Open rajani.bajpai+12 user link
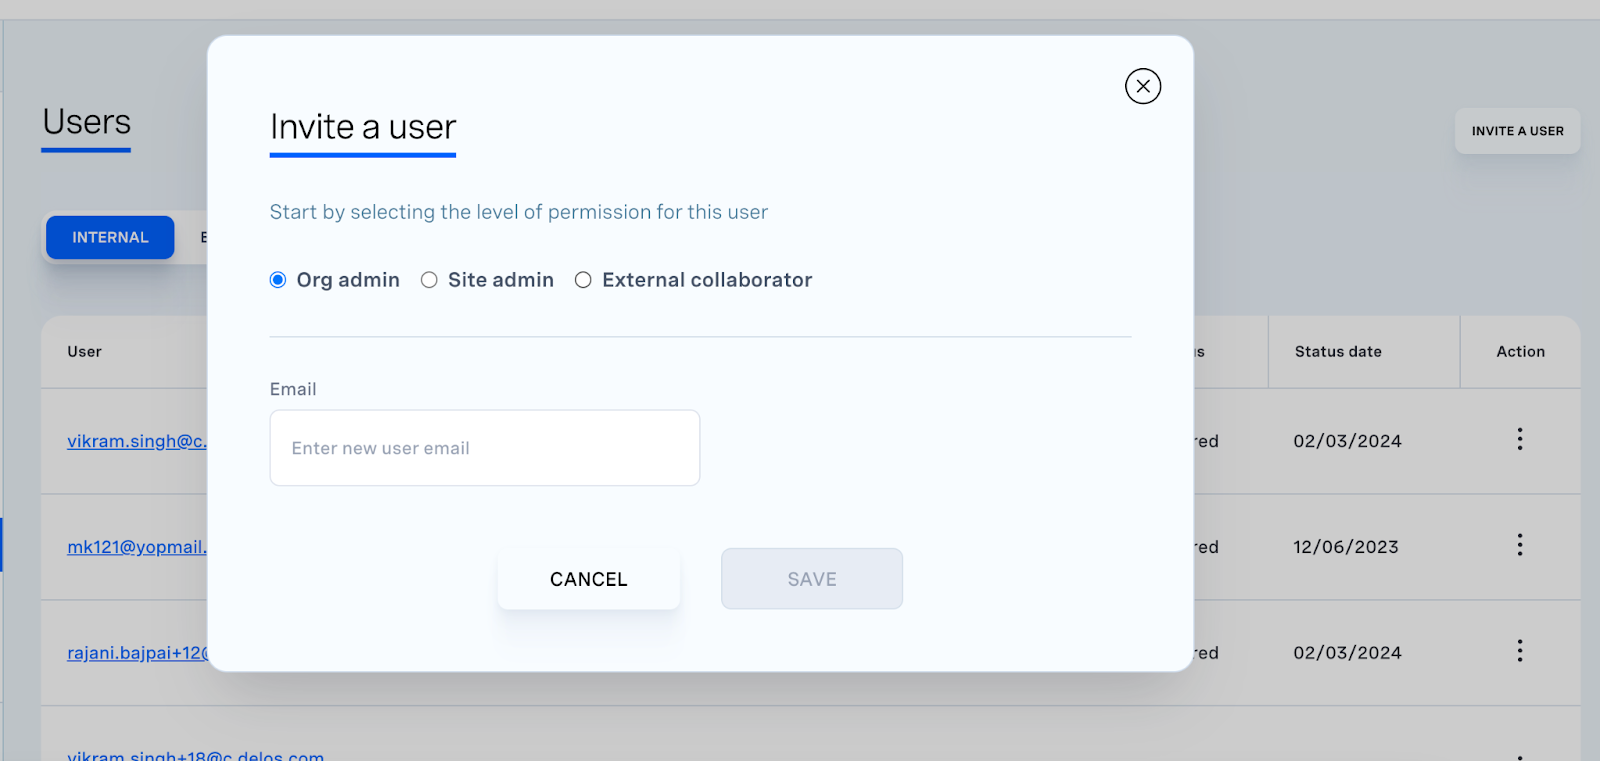The image size is (1600, 761). tap(137, 653)
